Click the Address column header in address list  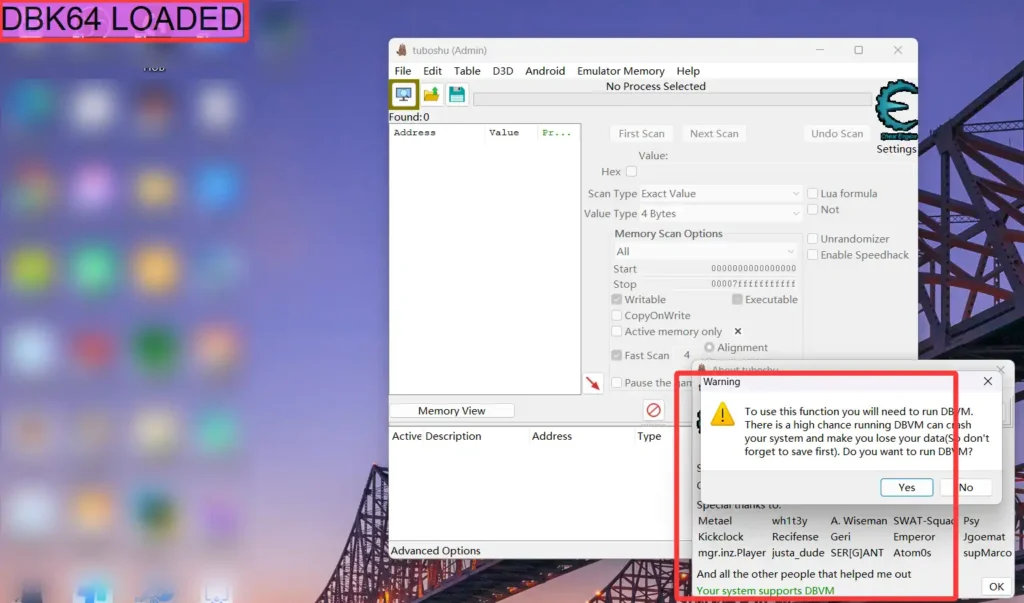click(552, 436)
